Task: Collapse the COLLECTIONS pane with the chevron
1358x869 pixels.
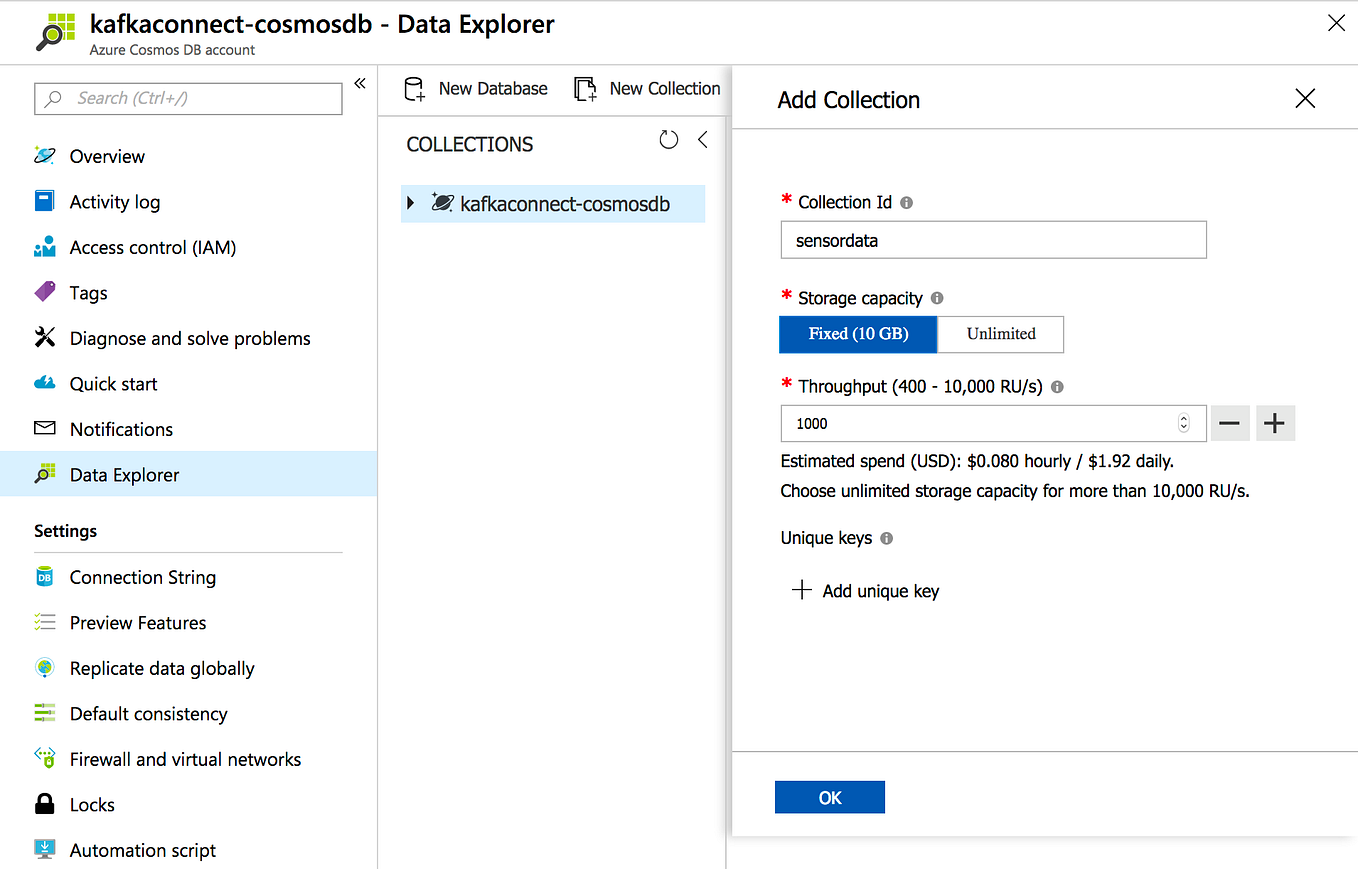Action: (x=702, y=140)
